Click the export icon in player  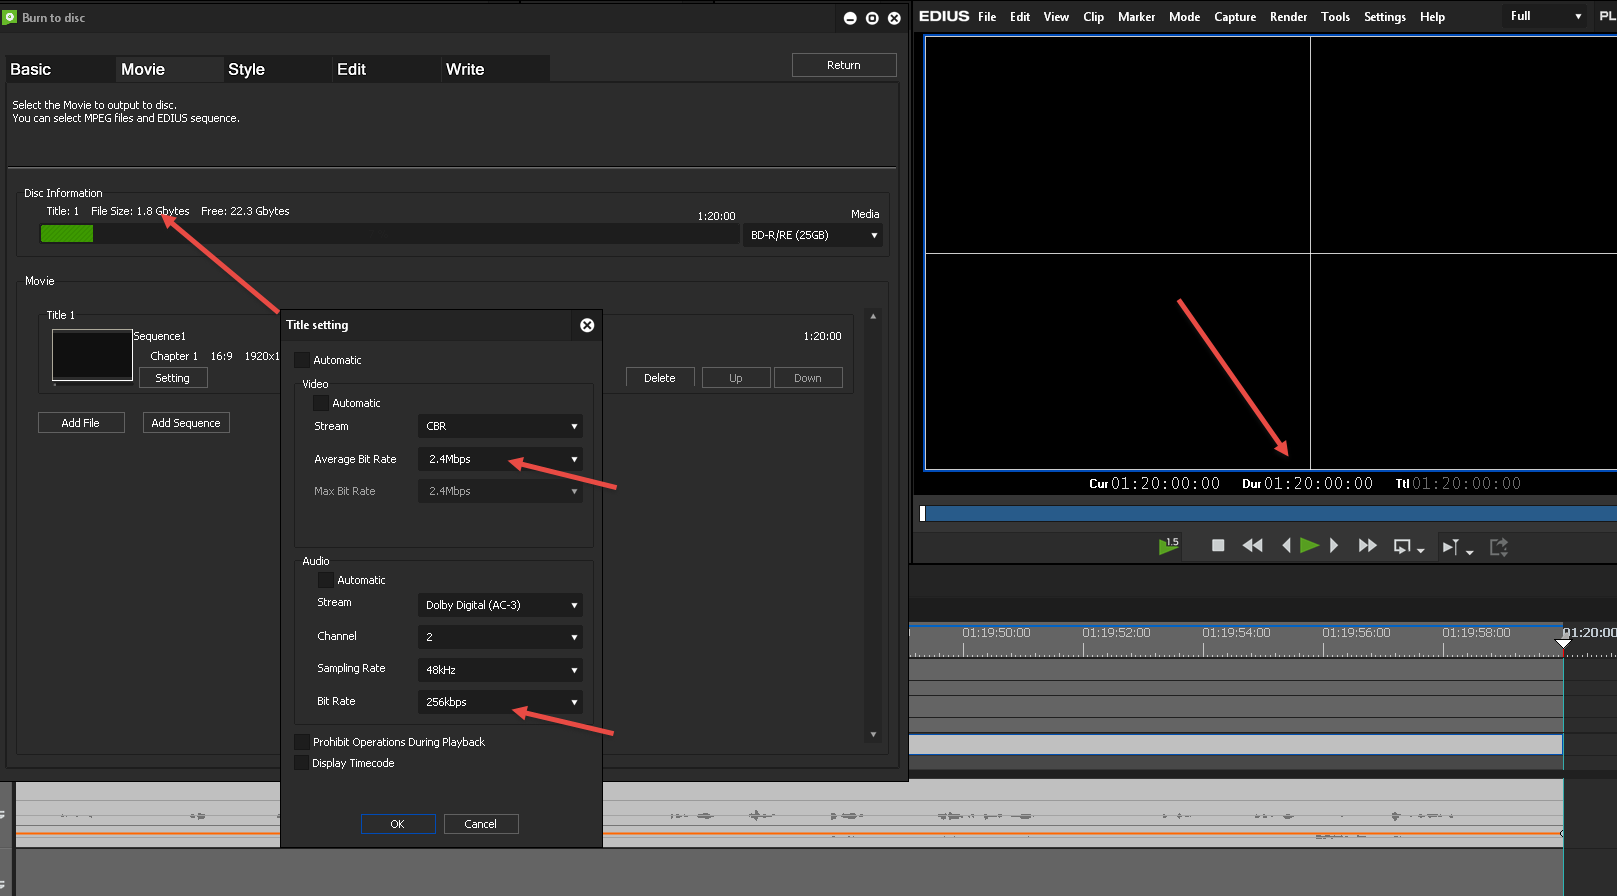1498,546
